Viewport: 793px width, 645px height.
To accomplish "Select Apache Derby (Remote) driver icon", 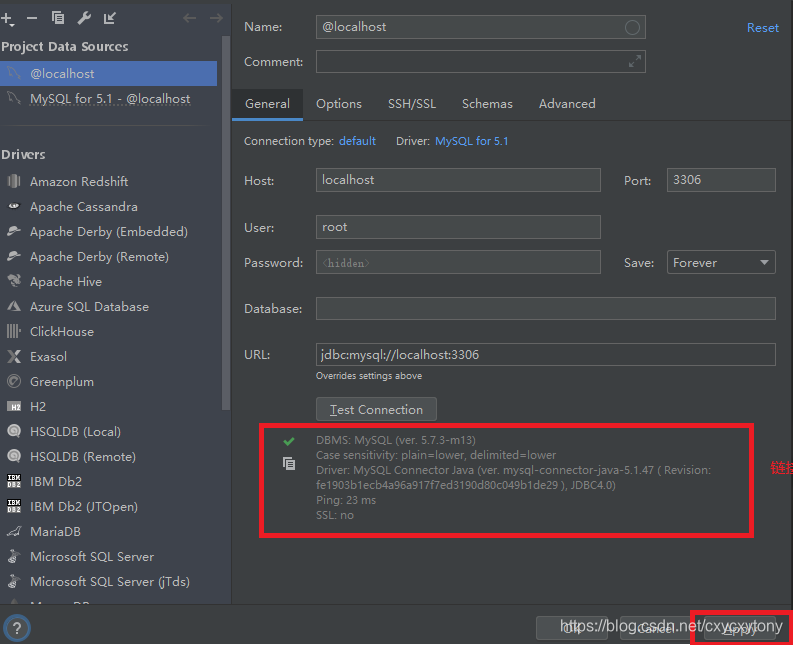I will 14,256.
